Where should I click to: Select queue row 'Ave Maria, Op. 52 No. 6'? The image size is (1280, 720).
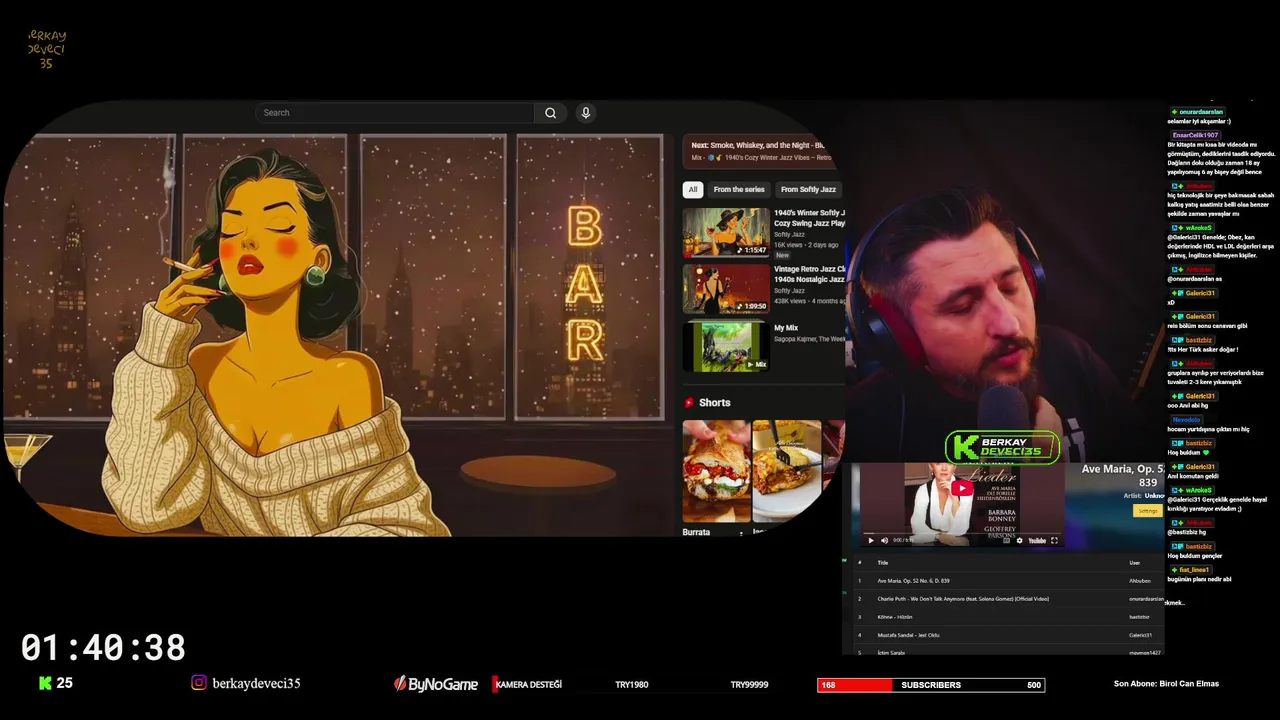(x=1008, y=581)
